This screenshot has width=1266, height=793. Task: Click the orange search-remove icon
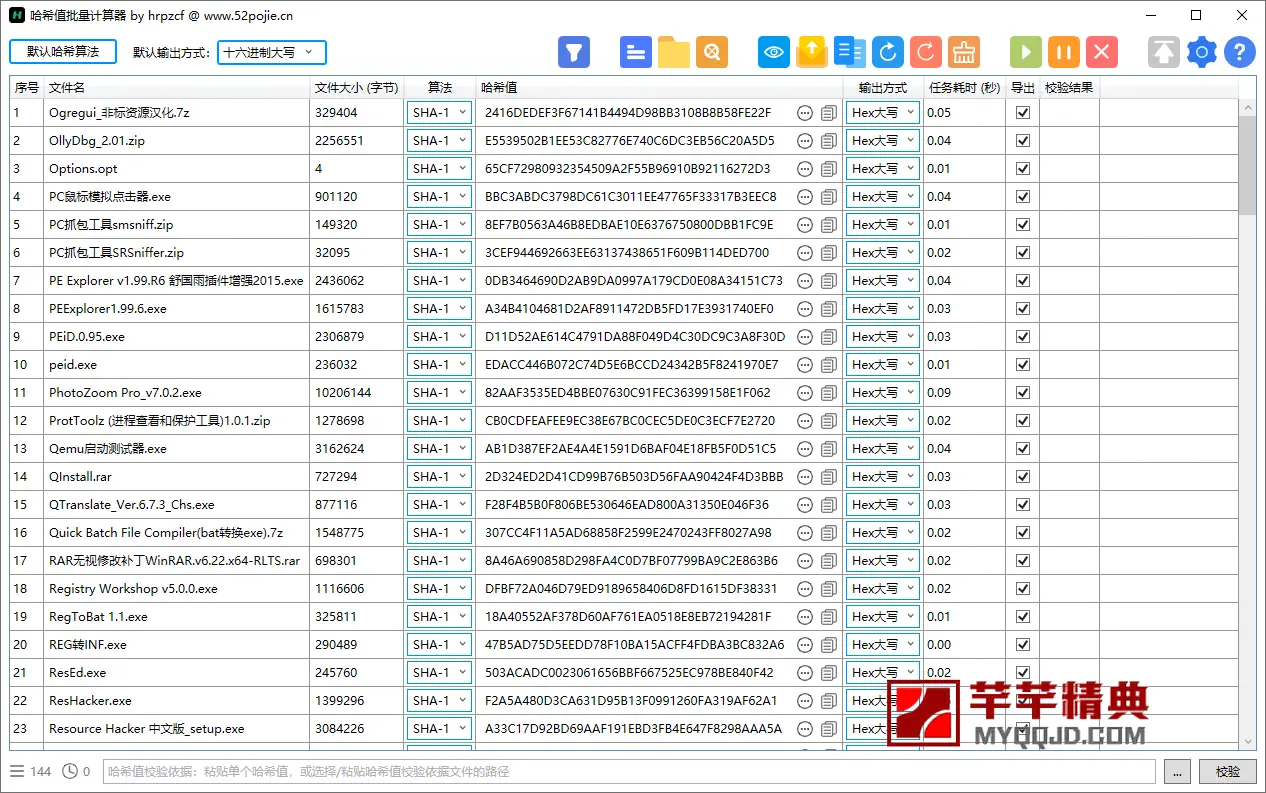712,52
